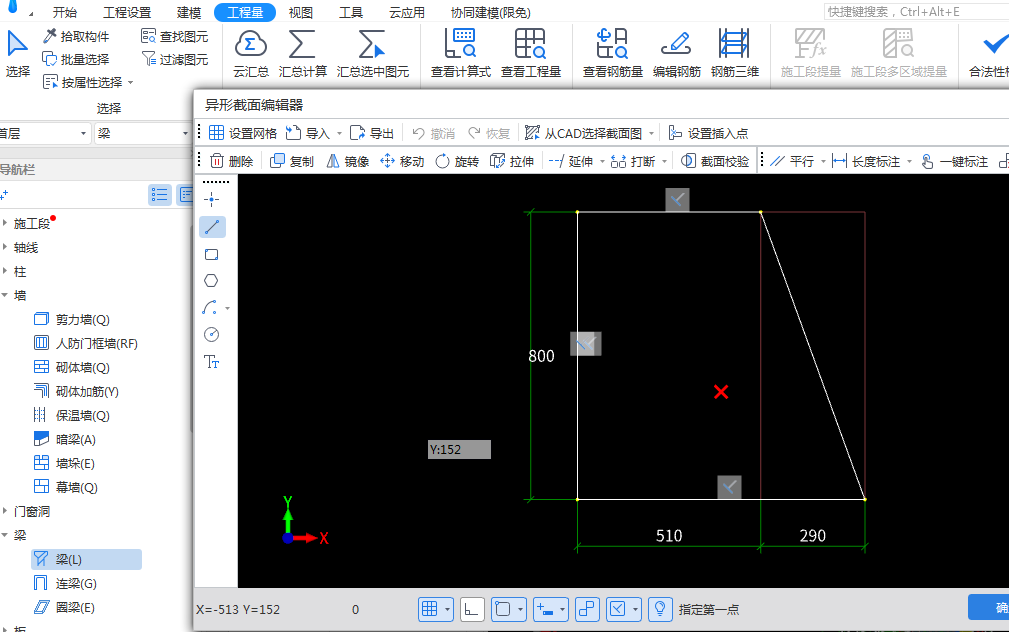Open 按属性选择 dropdown arrow

tap(131, 82)
